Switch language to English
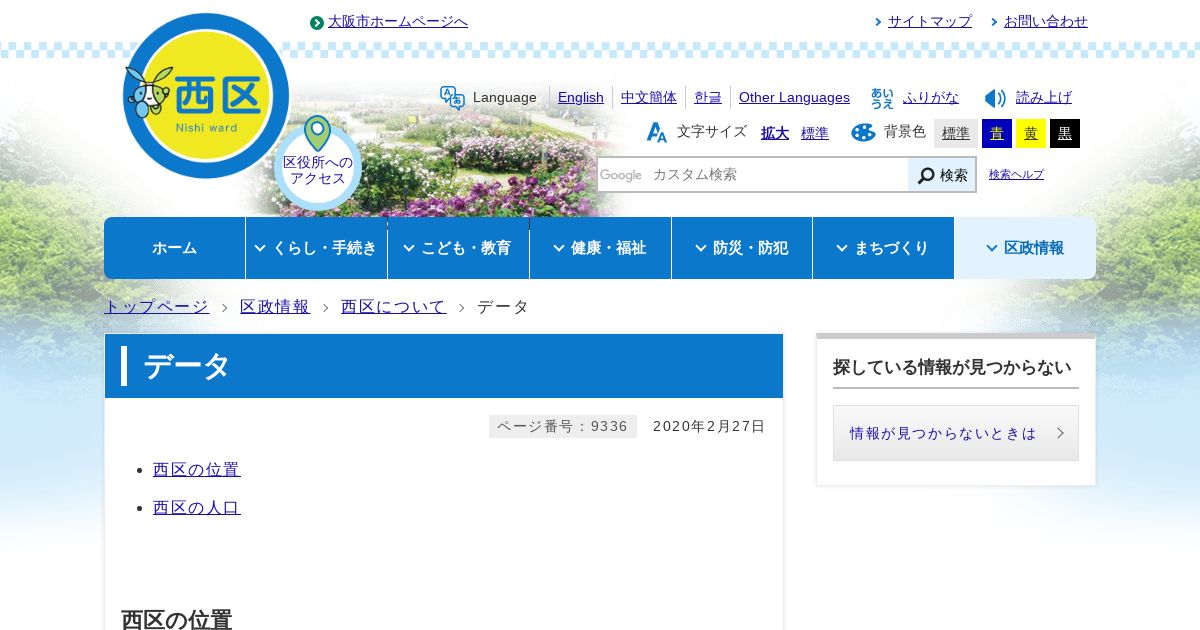Viewport: 1200px width, 630px height. click(581, 97)
